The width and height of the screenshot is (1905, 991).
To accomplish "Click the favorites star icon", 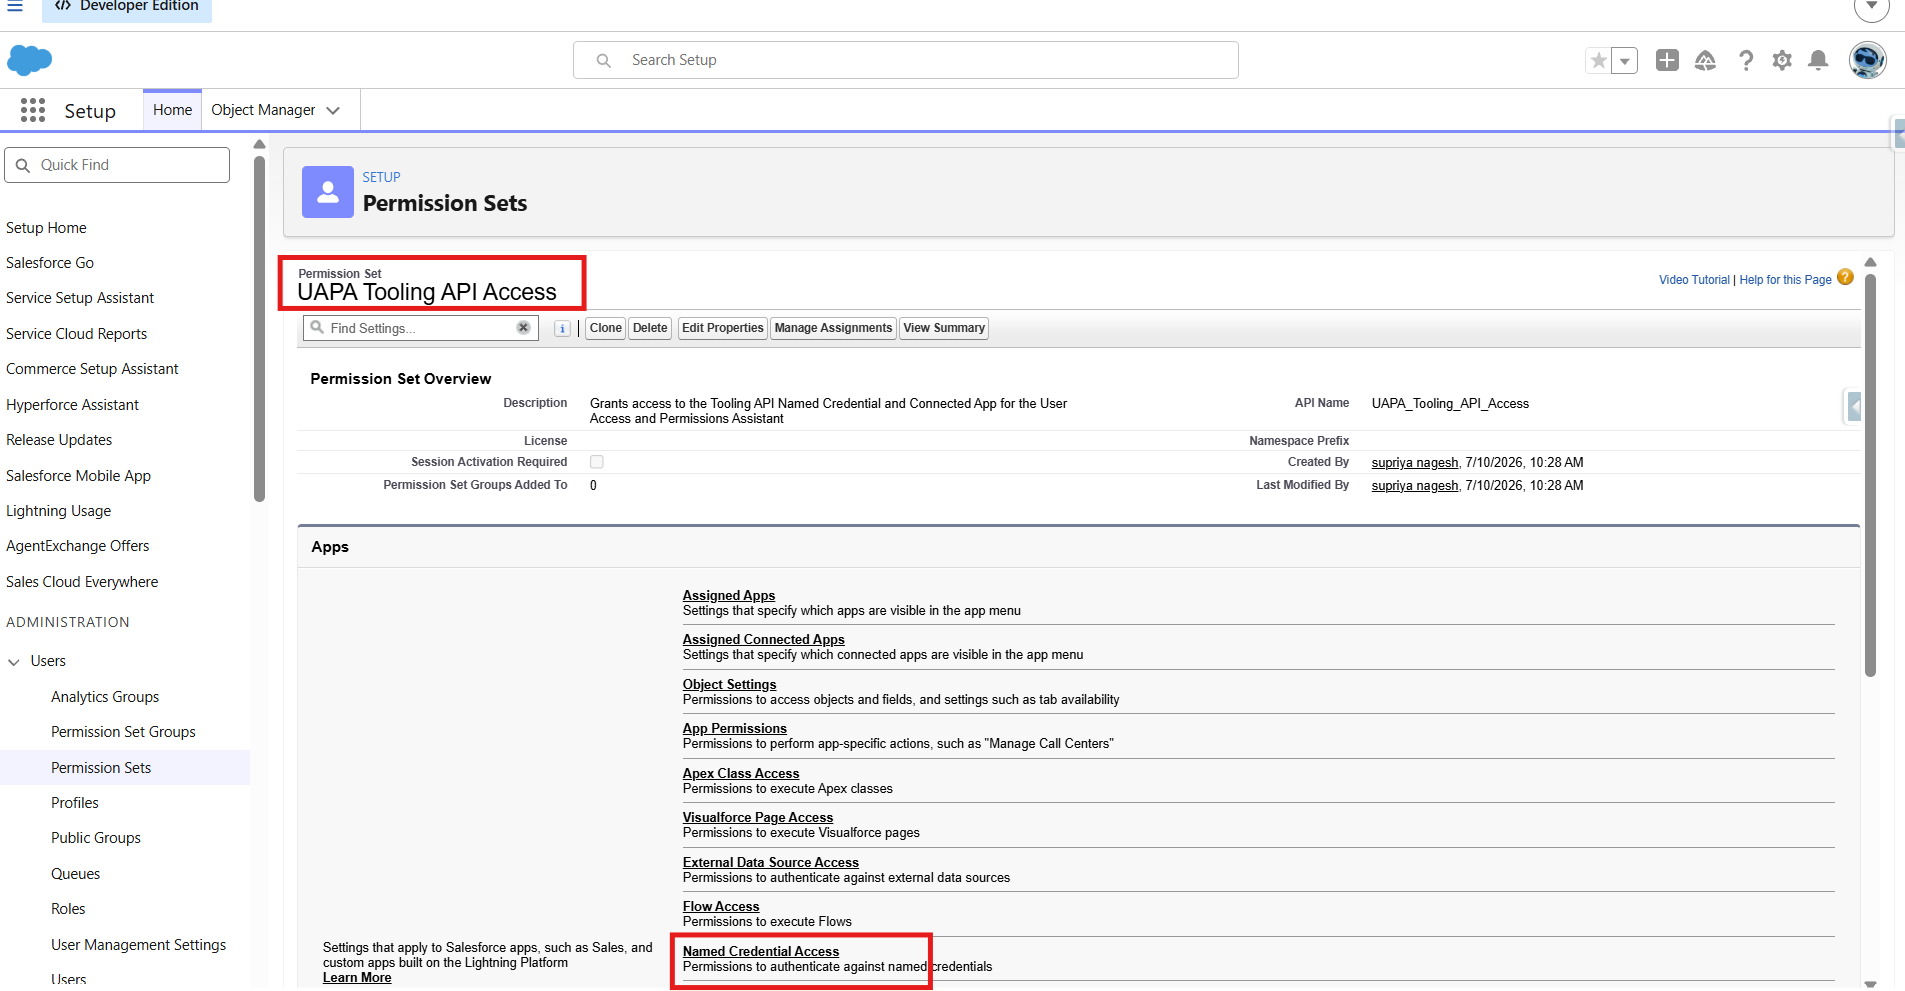I will pyautogui.click(x=1599, y=61).
